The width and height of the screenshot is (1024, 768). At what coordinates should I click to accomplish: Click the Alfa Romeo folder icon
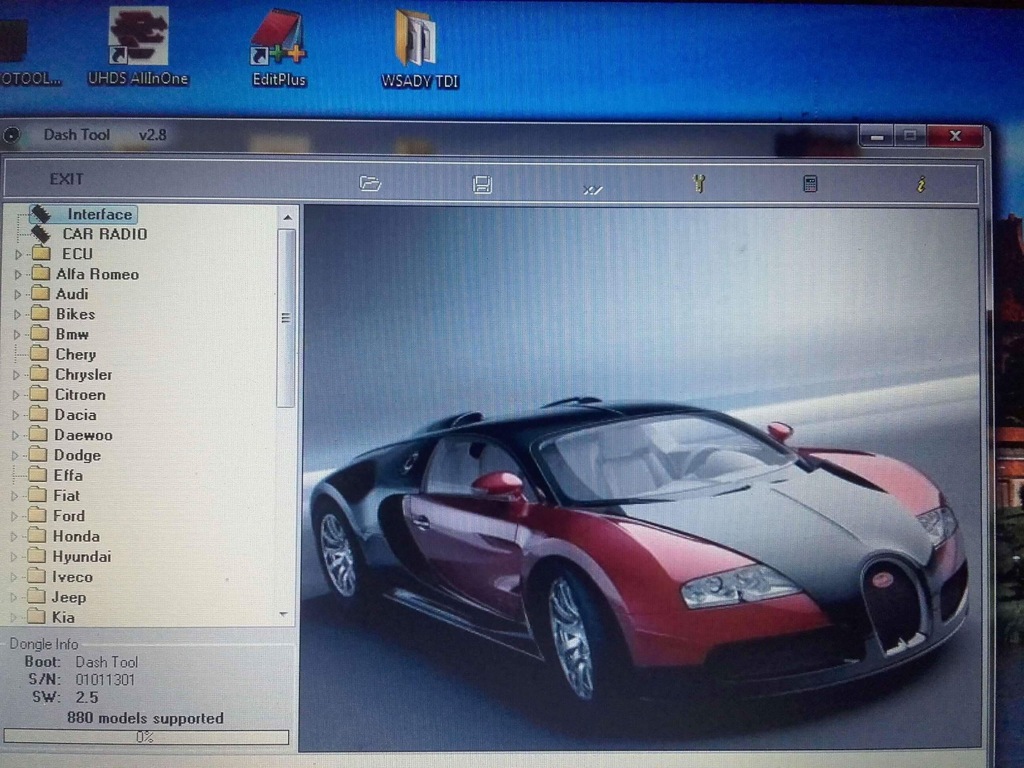coord(40,274)
